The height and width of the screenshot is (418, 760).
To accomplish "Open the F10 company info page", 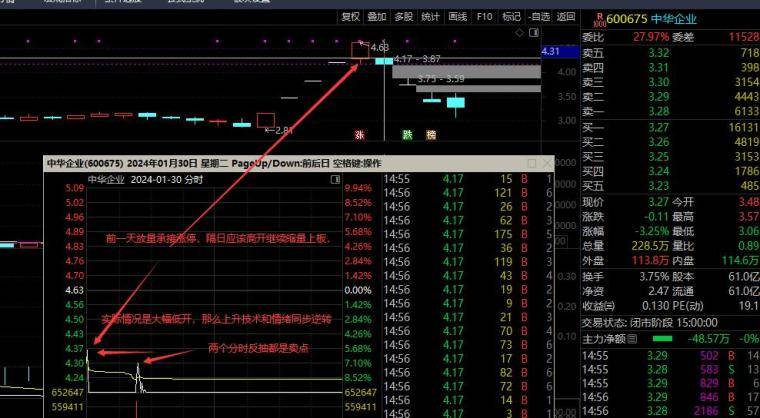I will 484,16.
